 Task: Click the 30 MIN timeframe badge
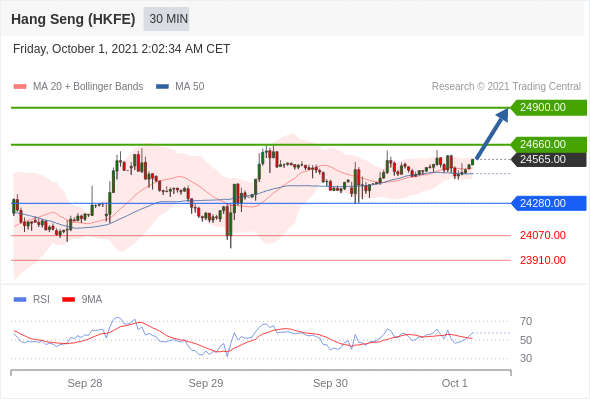pos(166,19)
